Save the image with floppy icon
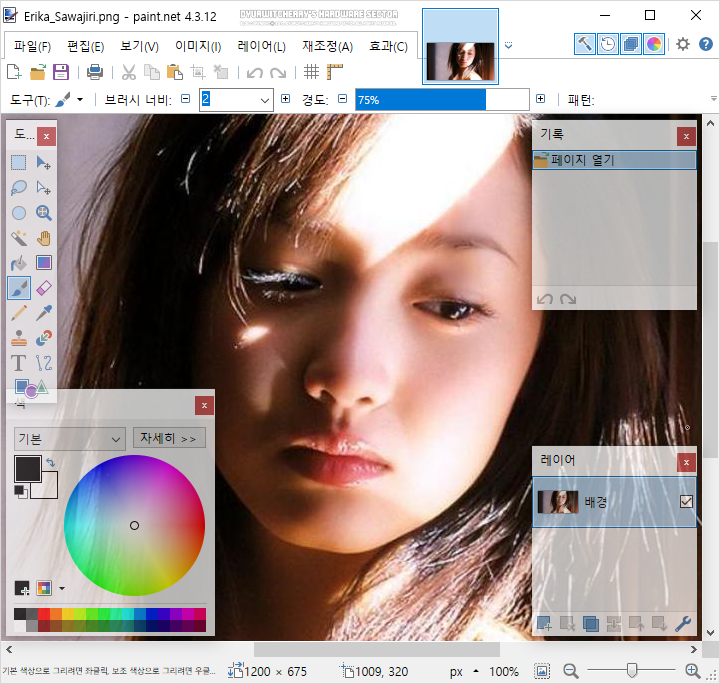The image size is (720, 684). coord(61,72)
